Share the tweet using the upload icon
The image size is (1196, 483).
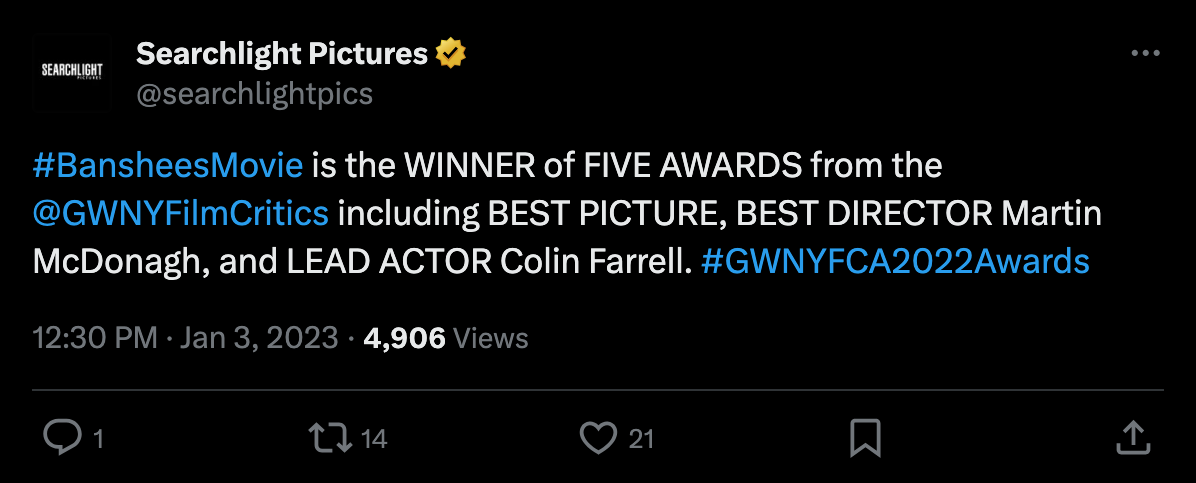1131,437
